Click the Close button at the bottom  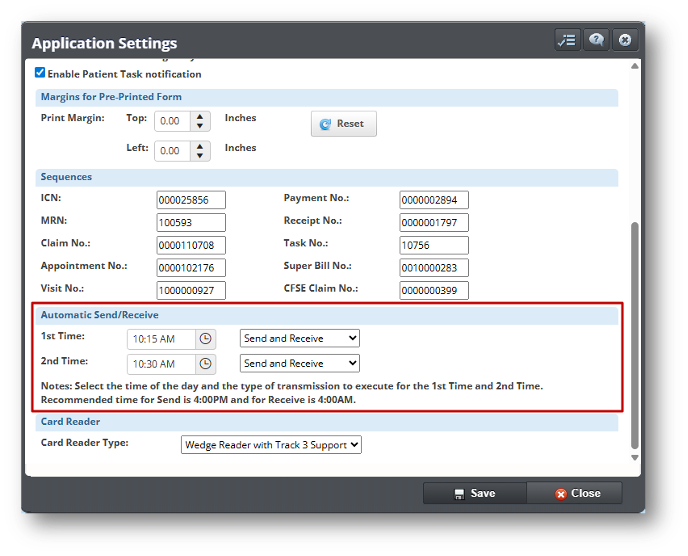pyautogui.click(x=577, y=493)
